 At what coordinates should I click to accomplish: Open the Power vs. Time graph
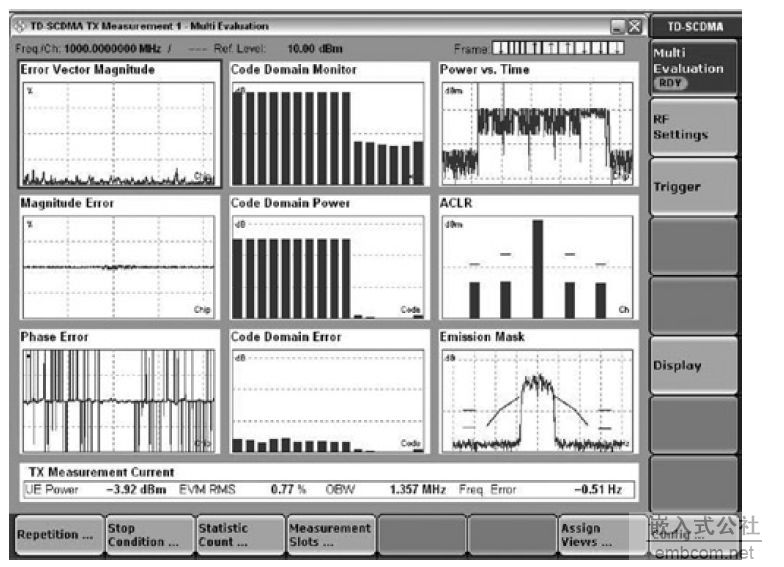point(538,124)
